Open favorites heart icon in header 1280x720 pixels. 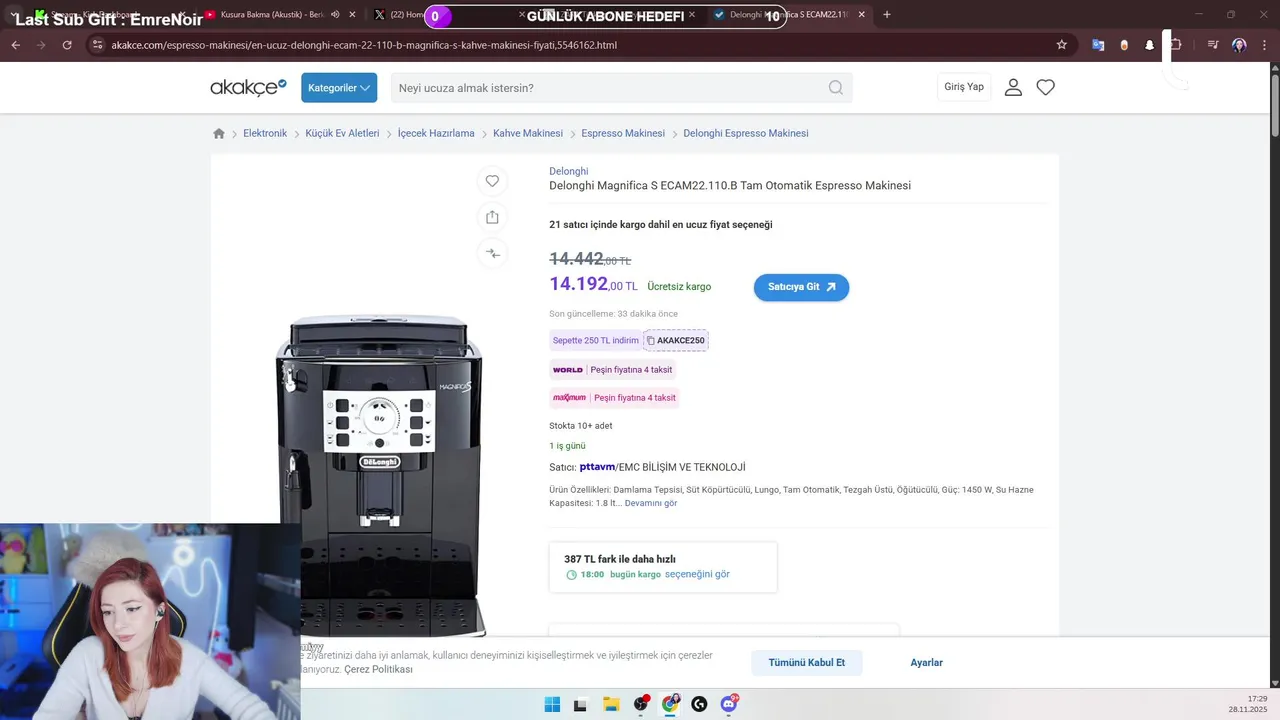pos(1045,88)
